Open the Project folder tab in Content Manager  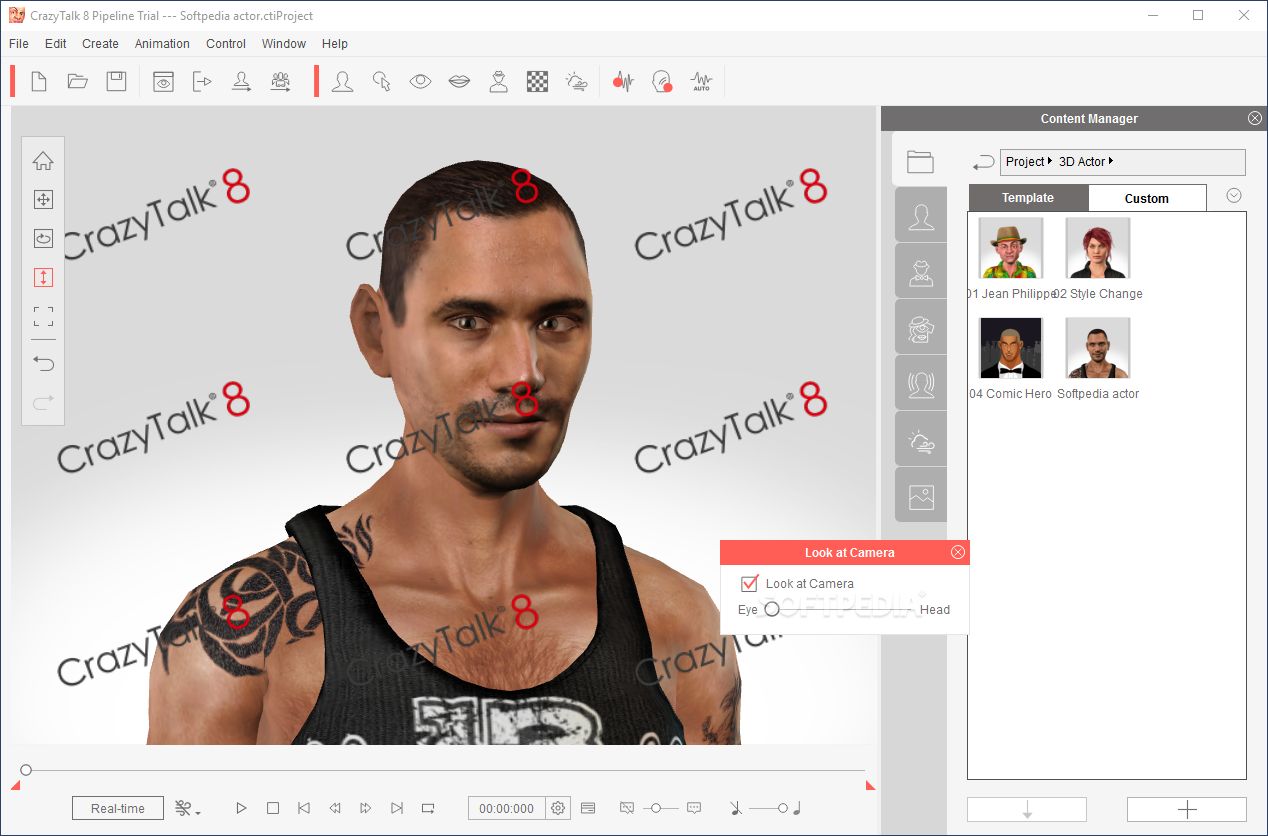pyautogui.click(x=920, y=161)
